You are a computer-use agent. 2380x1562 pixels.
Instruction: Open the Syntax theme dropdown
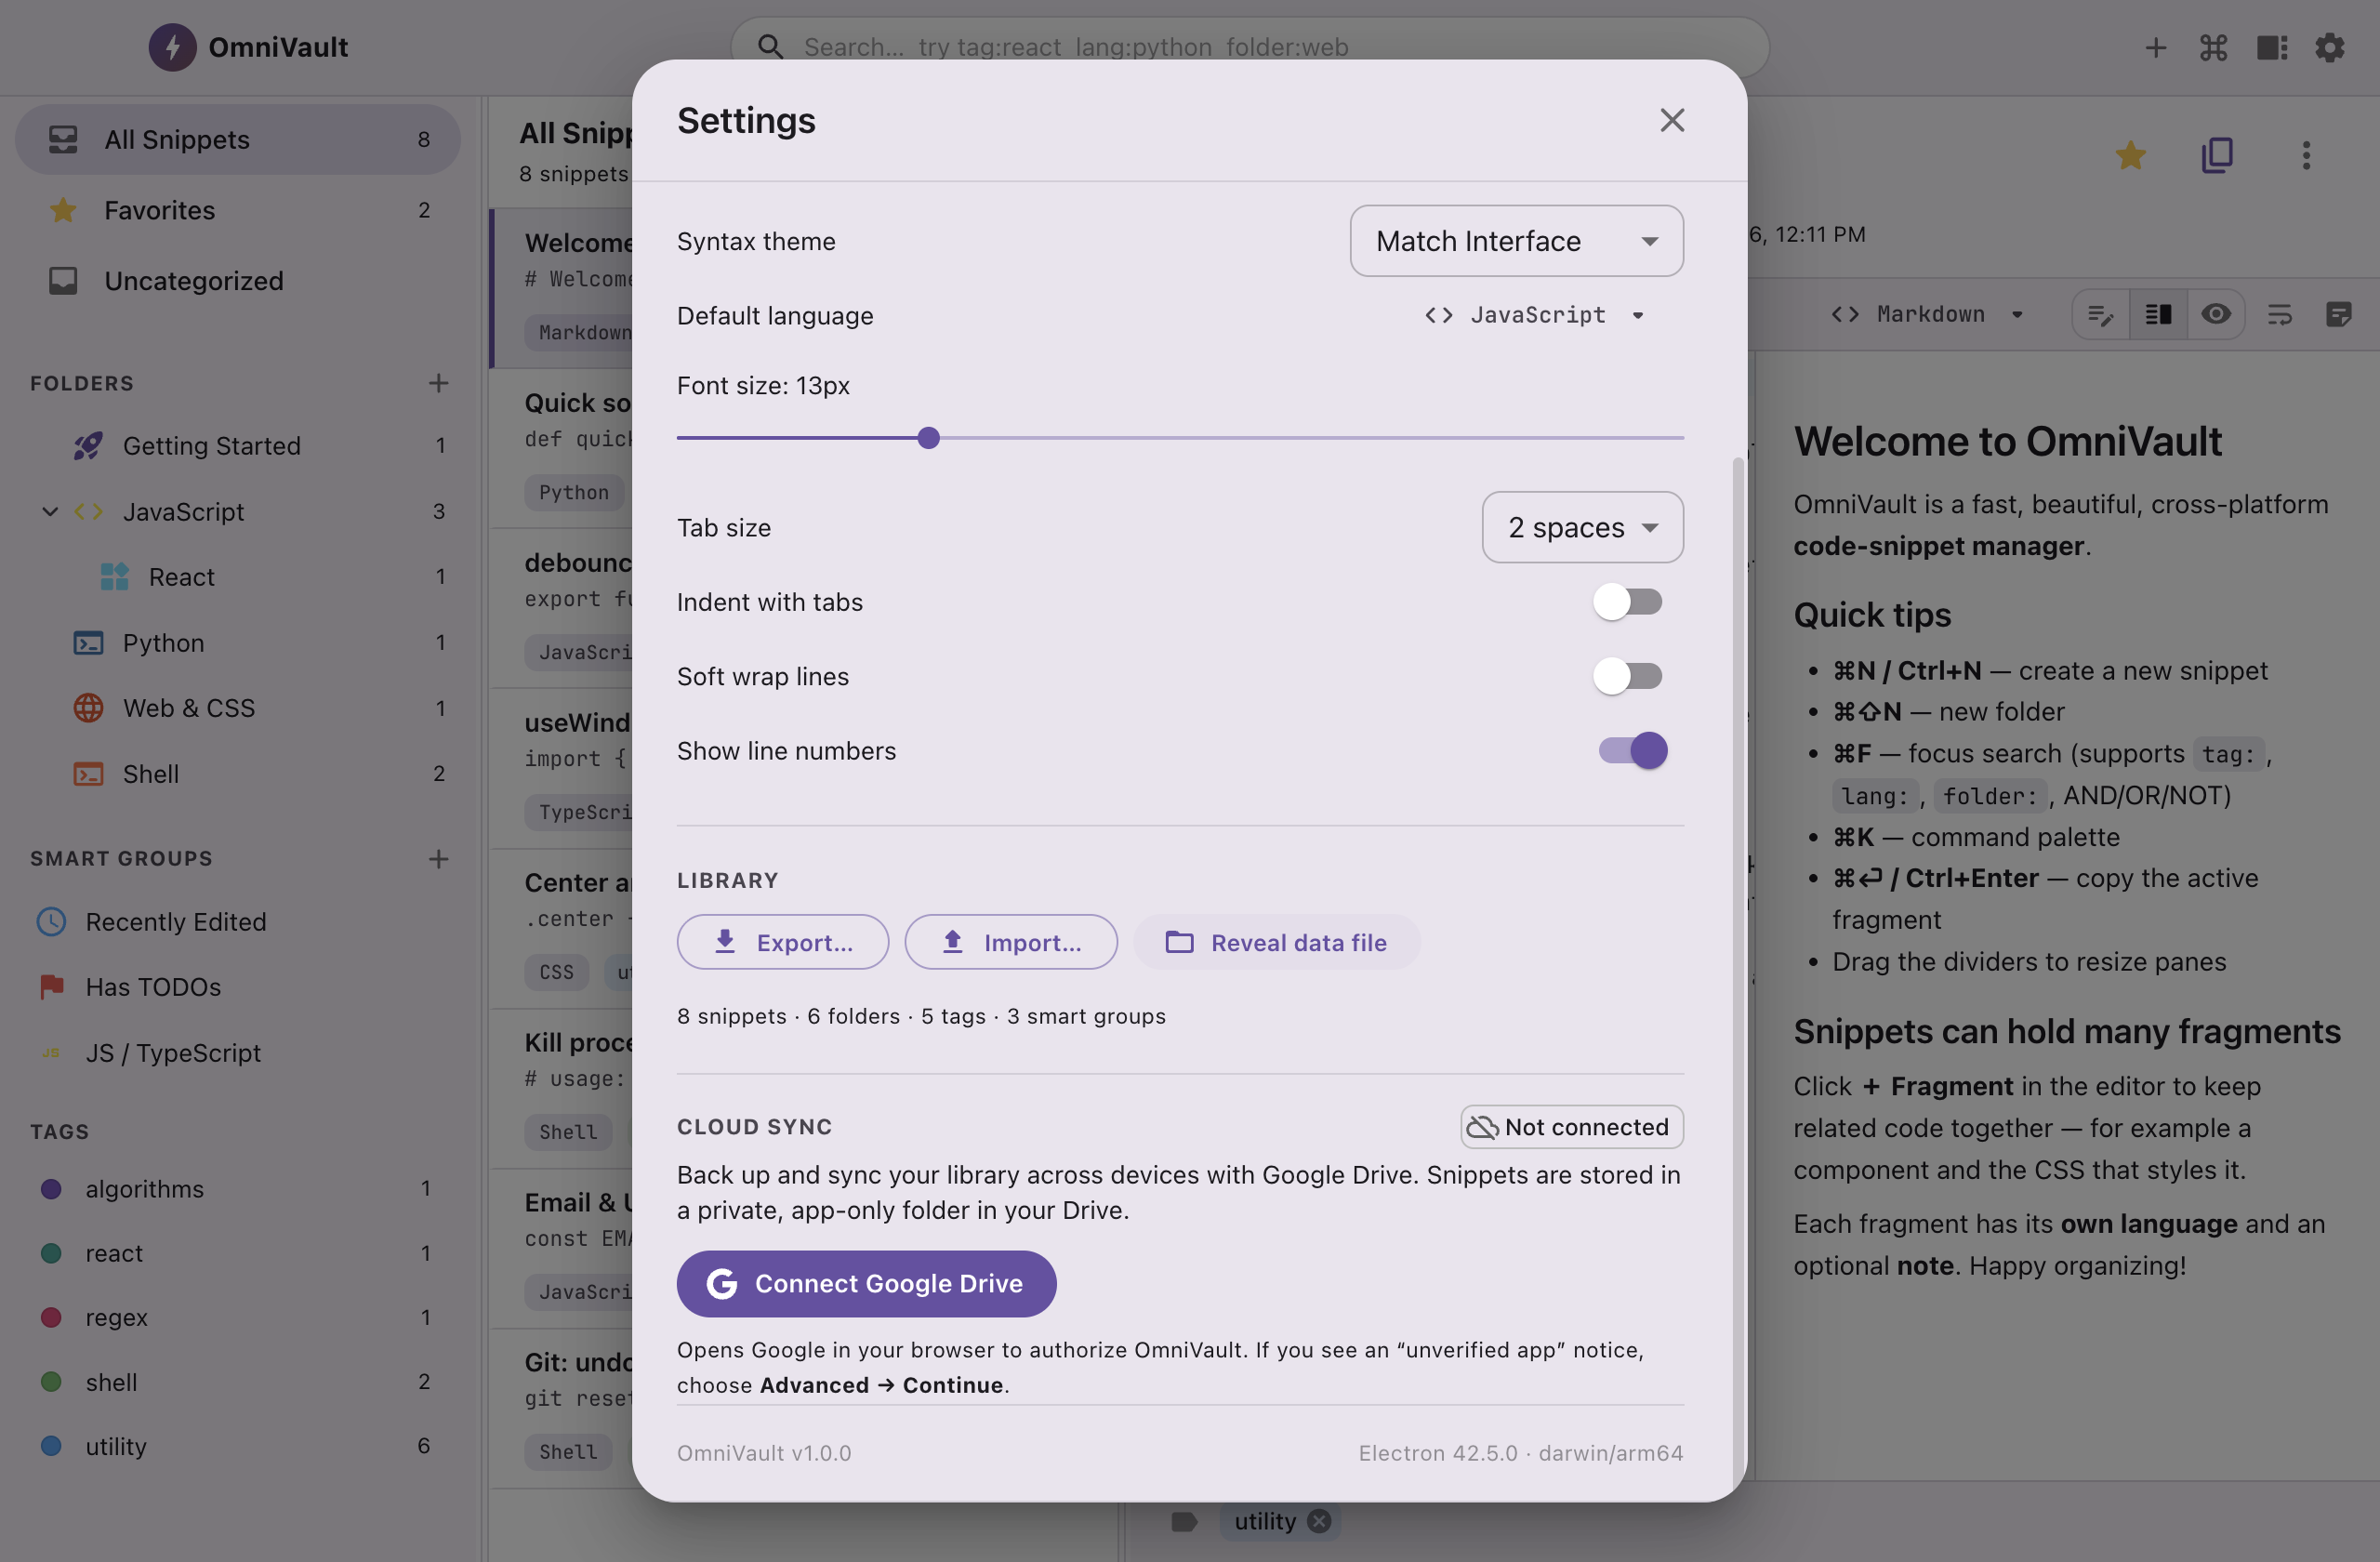tap(1516, 241)
